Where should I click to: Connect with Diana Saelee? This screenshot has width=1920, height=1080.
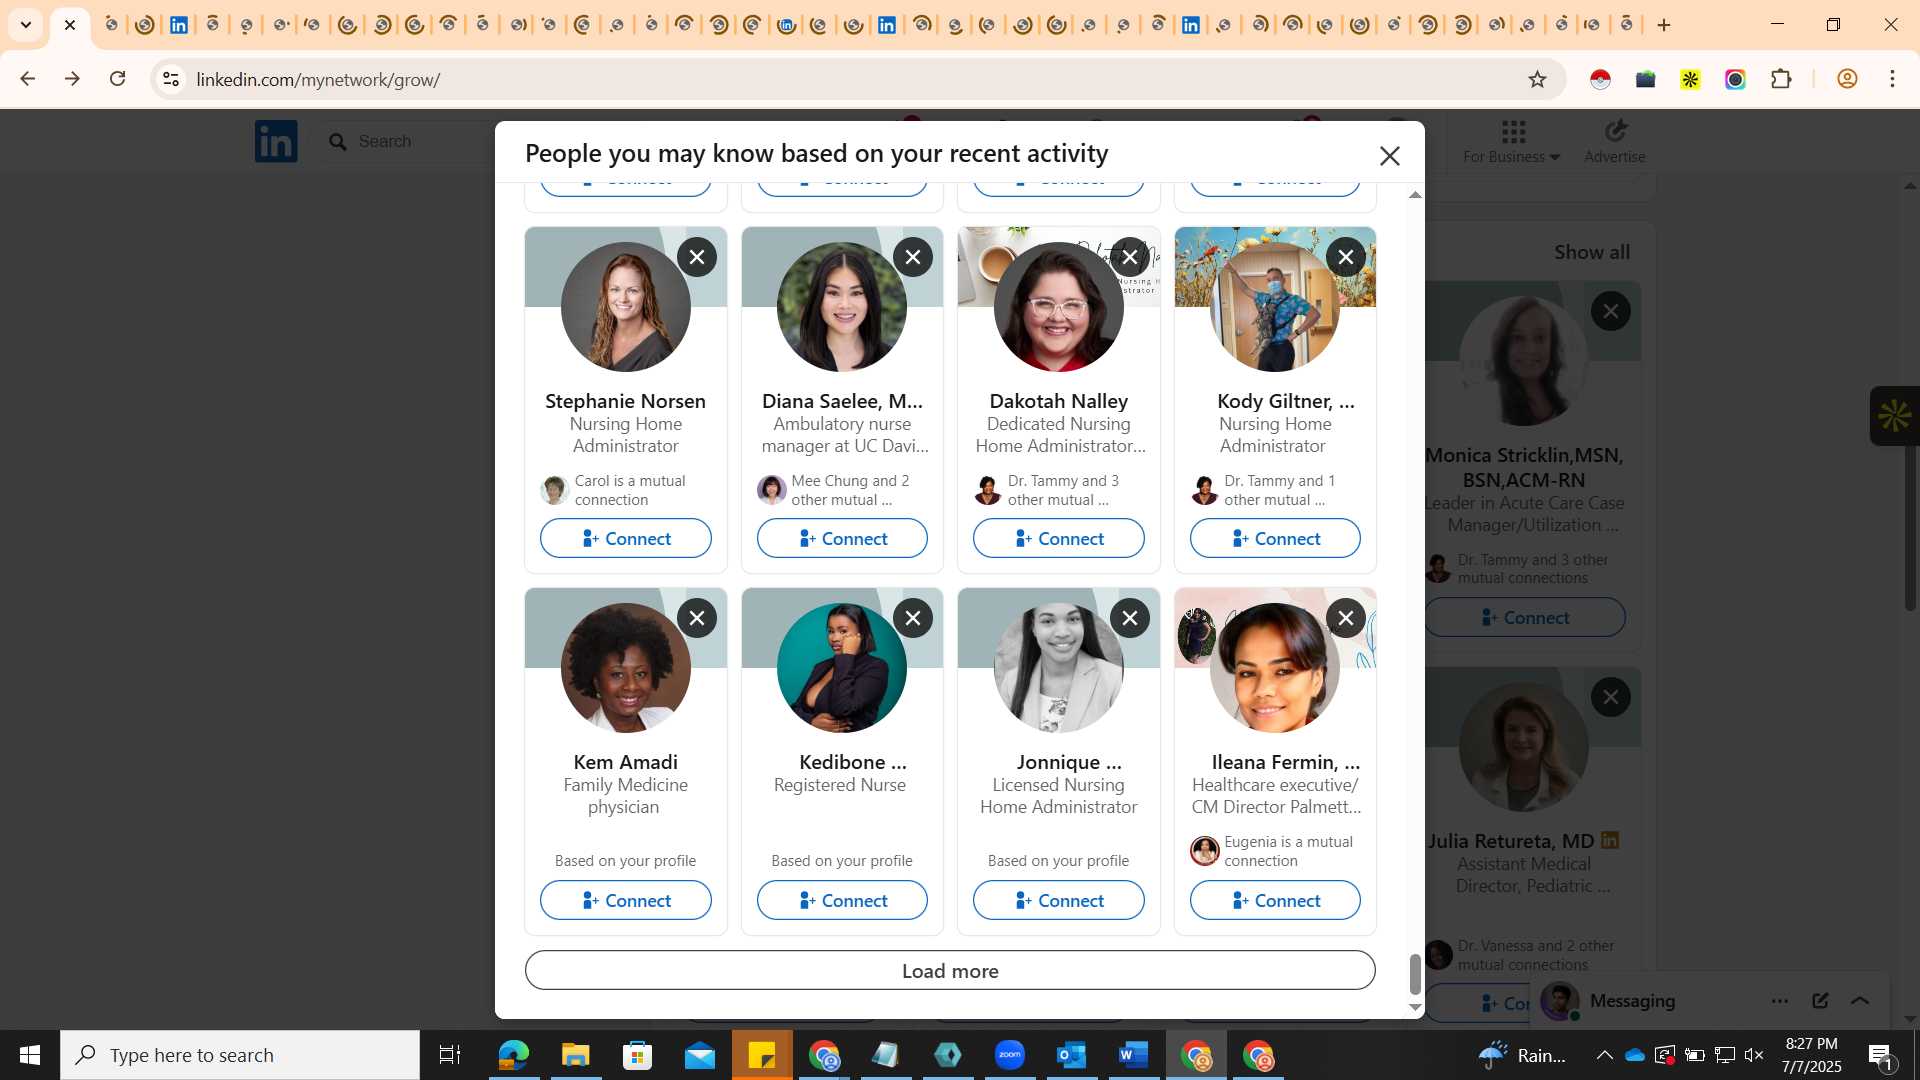point(842,538)
